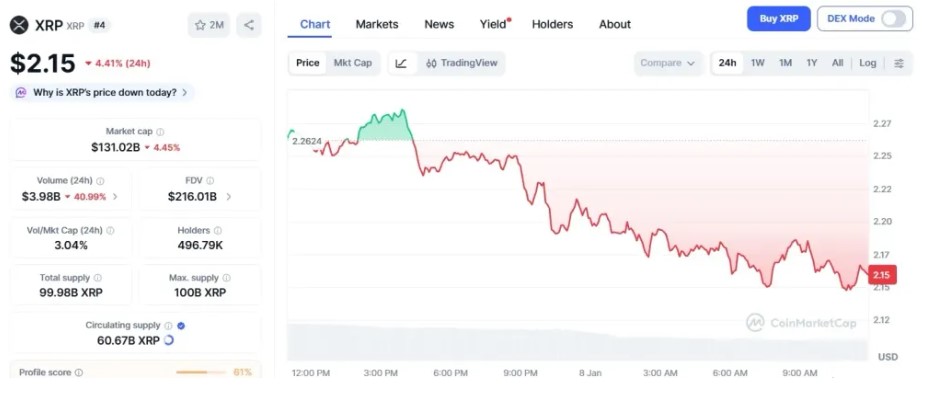Open the Holders tab
Screen dimensions: 929x405
coord(553,24)
